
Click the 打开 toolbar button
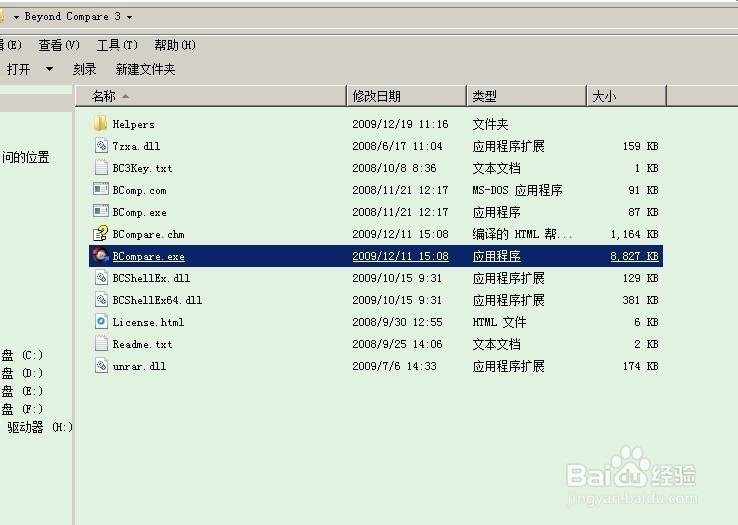[x=18, y=69]
